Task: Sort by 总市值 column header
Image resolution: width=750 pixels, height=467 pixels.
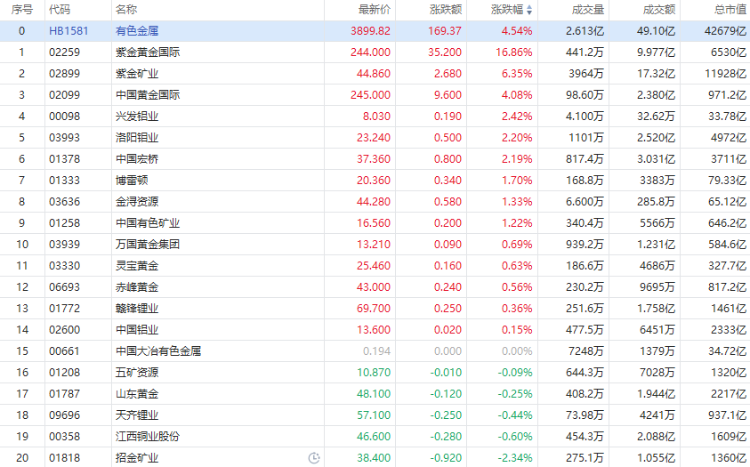Action: click(730, 10)
